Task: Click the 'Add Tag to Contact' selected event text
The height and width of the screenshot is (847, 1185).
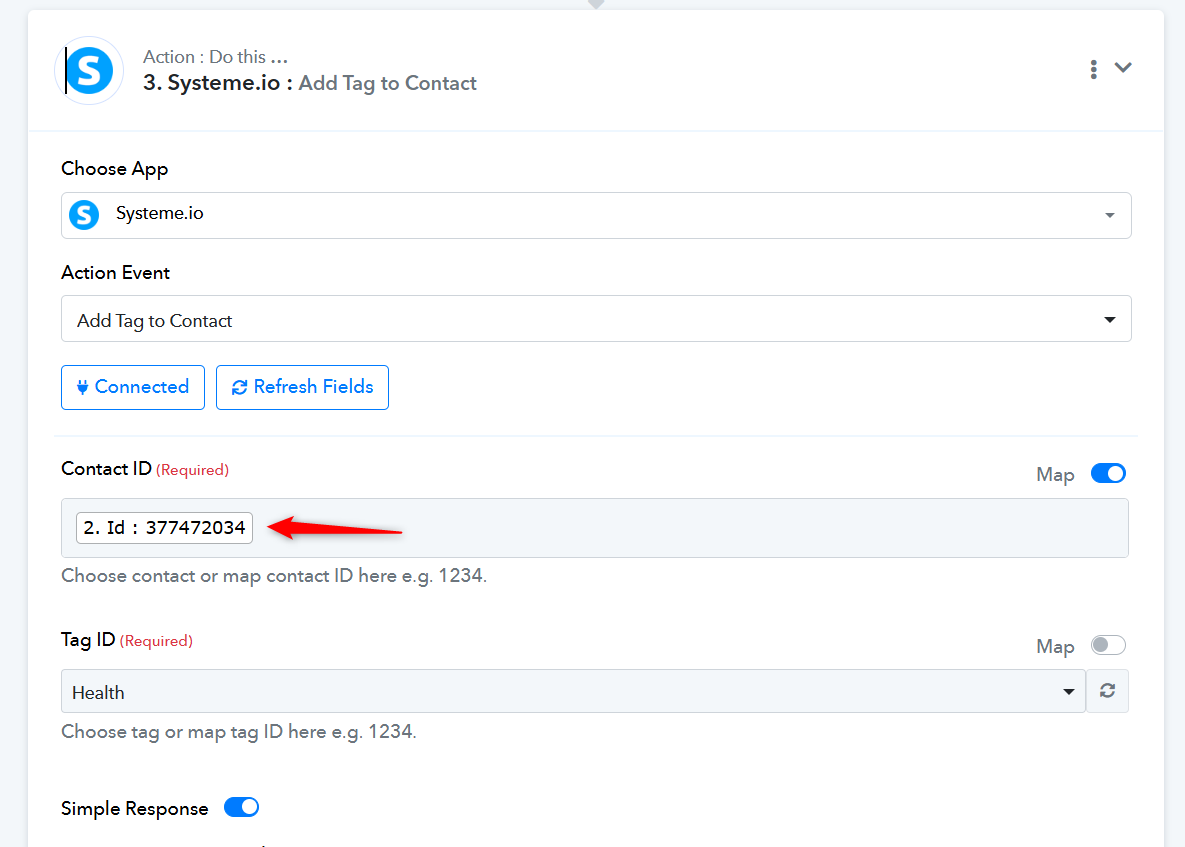Action: pyautogui.click(x=154, y=321)
